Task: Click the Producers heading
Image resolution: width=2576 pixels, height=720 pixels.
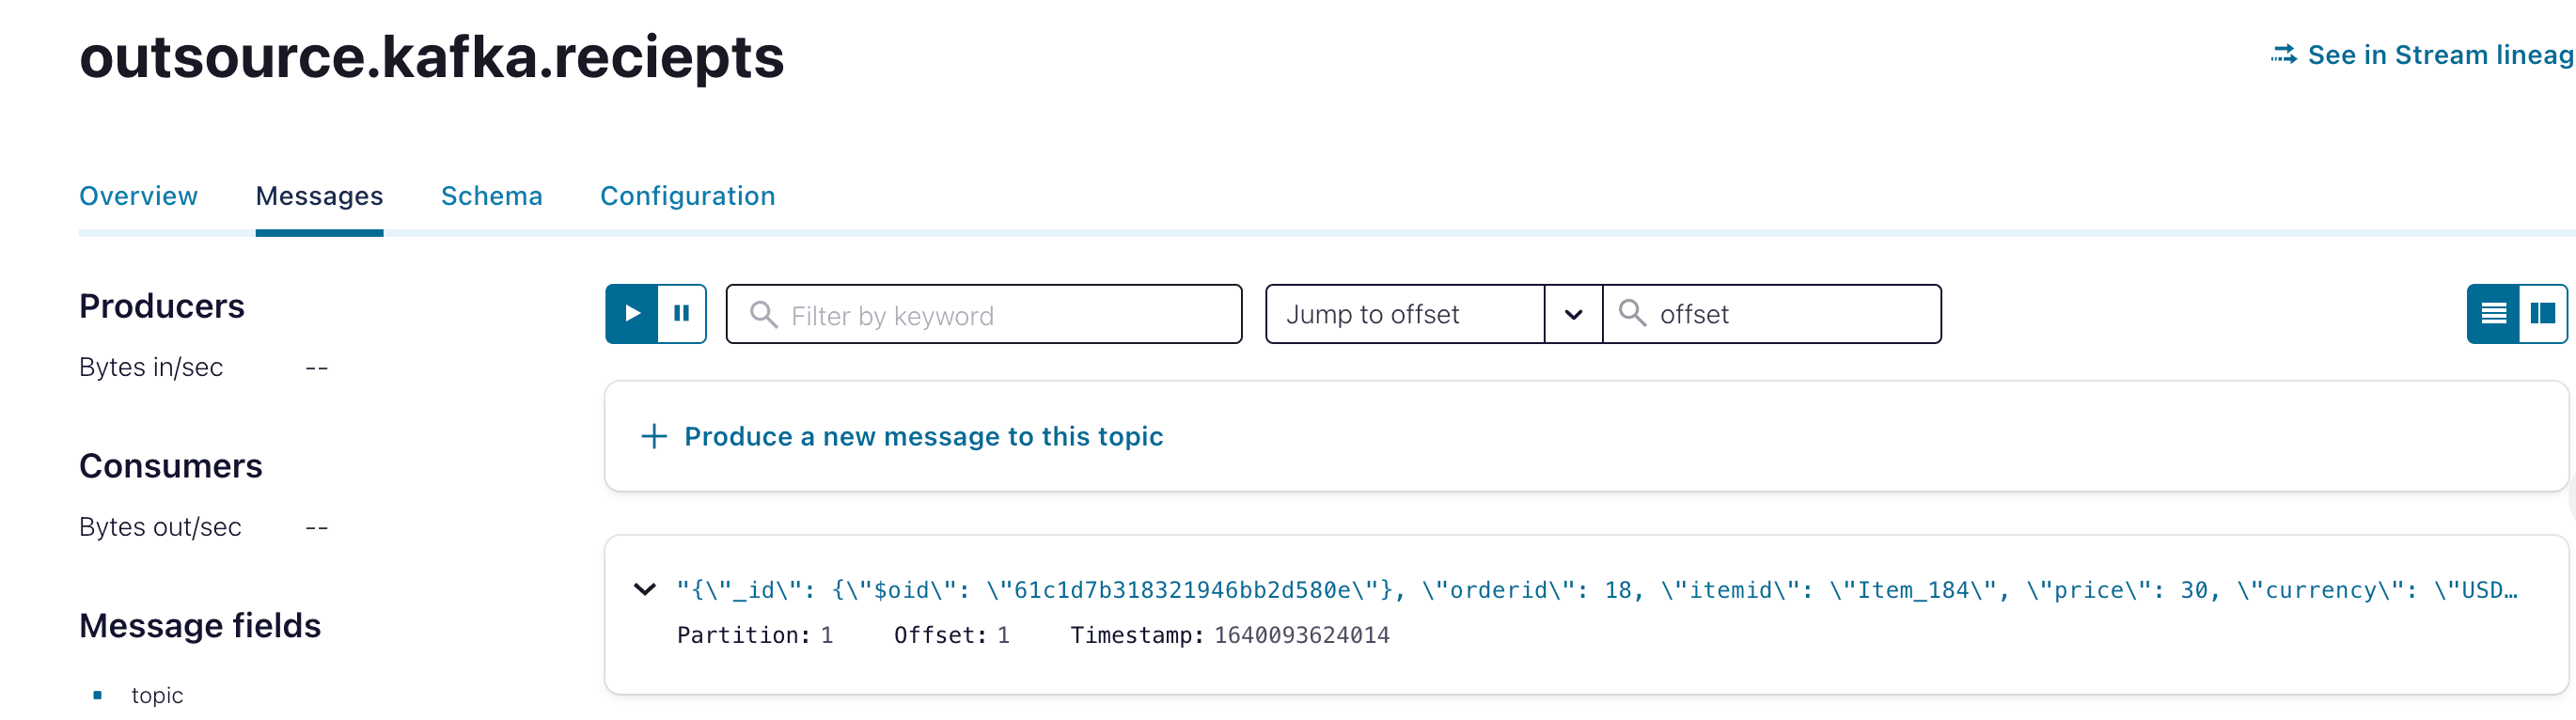Action: [x=161, y=306]
